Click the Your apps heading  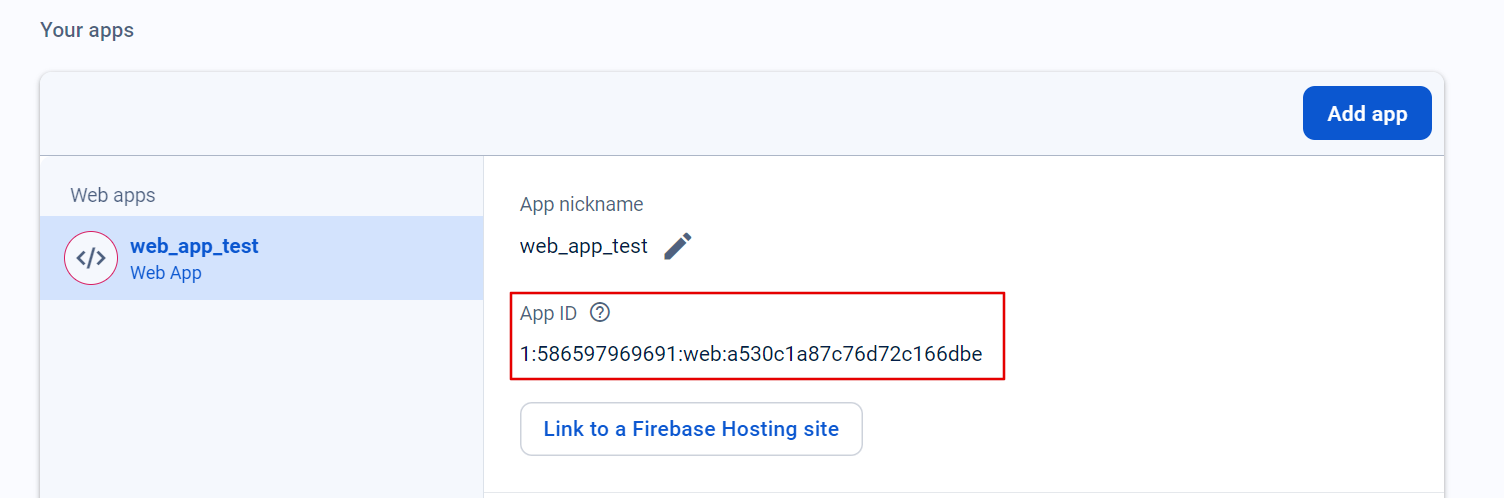(87, 30)
